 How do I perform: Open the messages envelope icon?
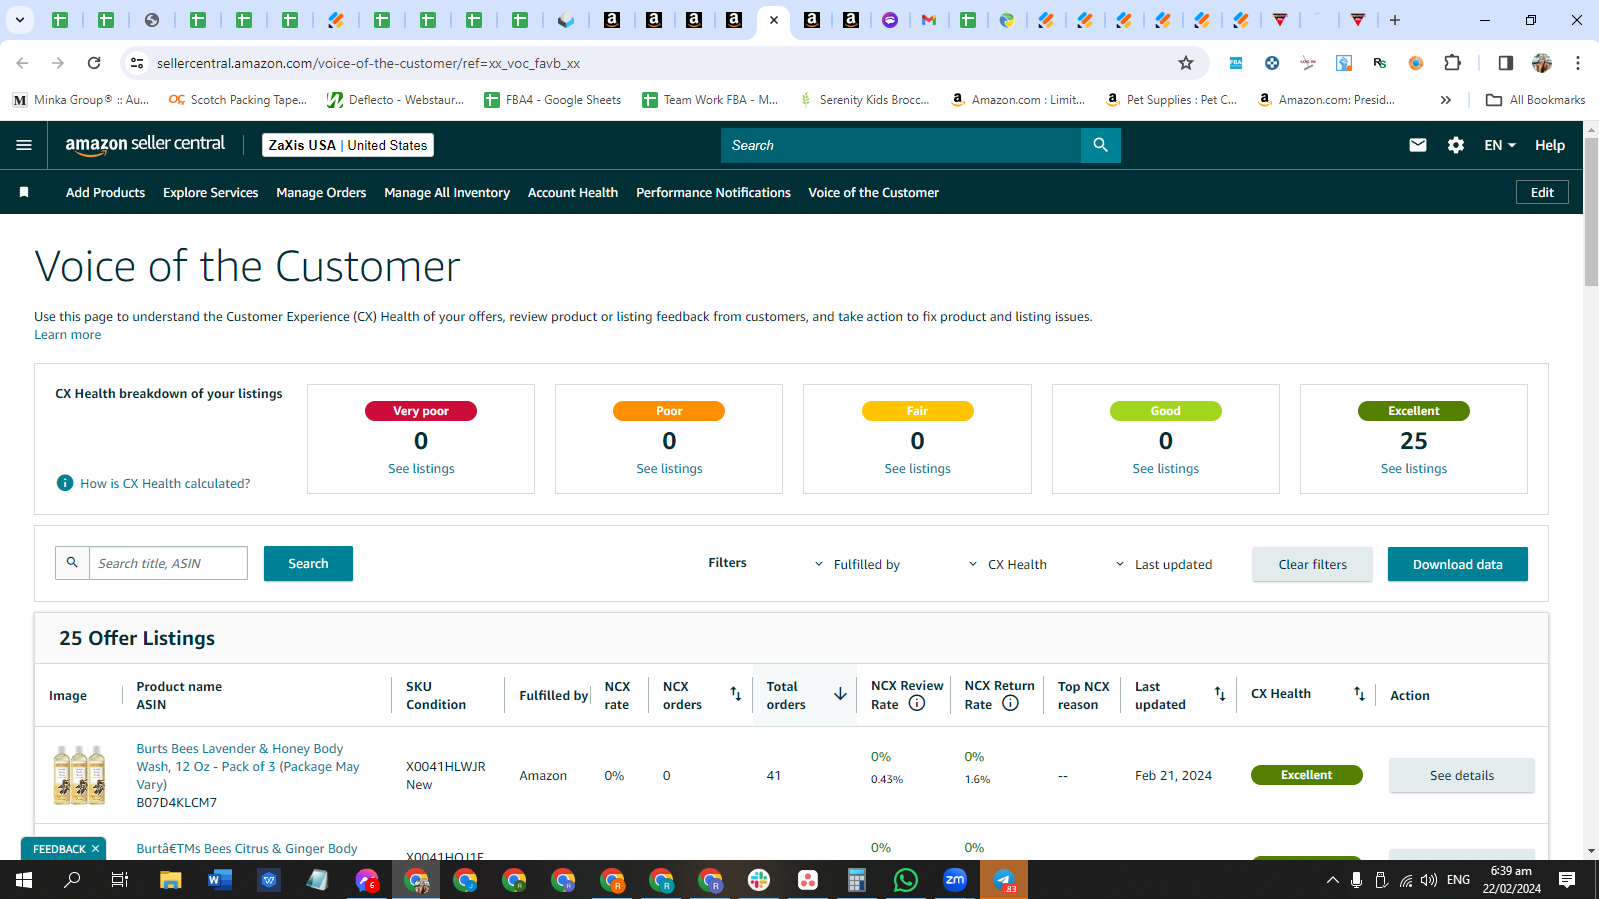1417,145
